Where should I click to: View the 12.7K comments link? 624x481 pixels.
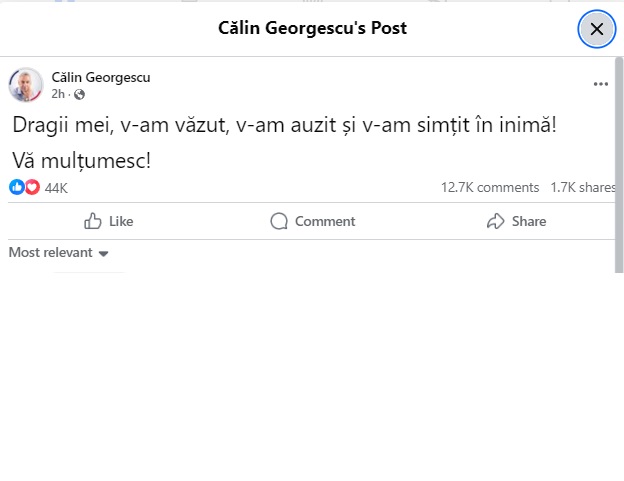click(x=490, y=187)
